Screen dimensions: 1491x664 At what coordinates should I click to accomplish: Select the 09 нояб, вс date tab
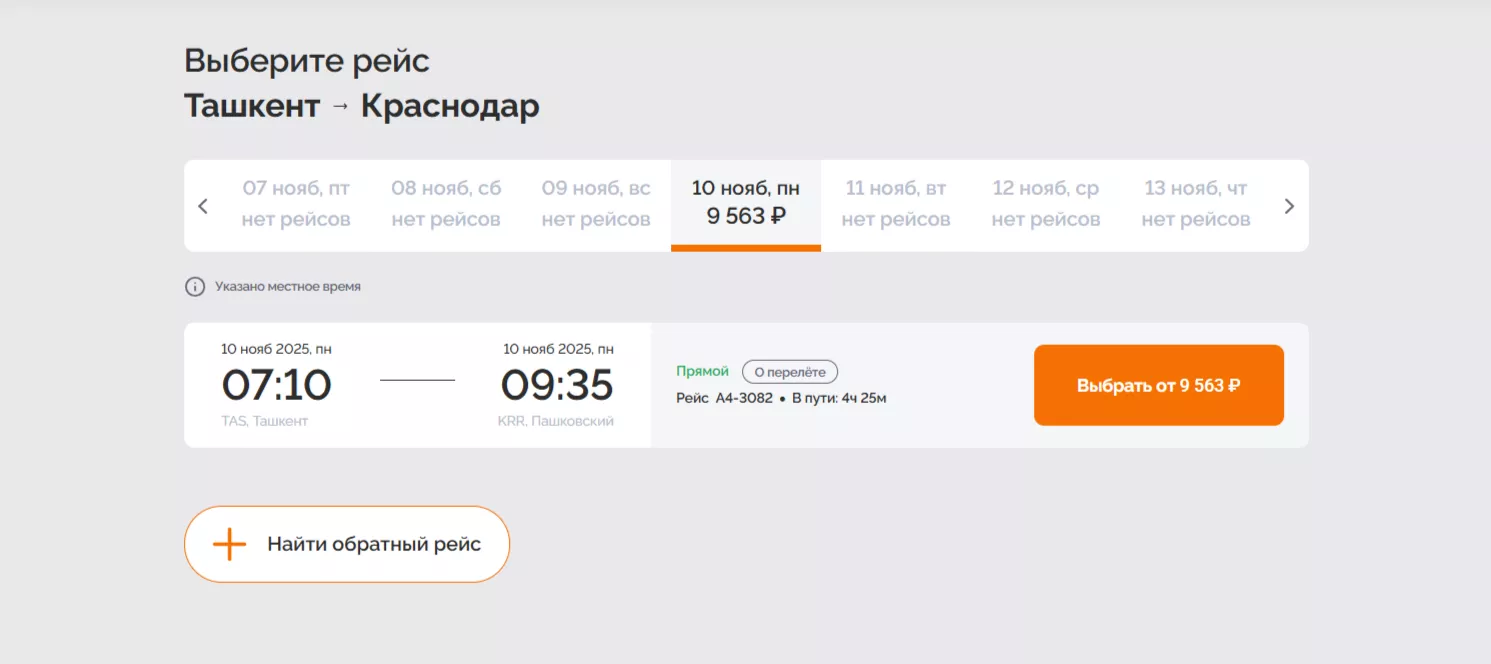pyautogui.click(x=596, y=204)
